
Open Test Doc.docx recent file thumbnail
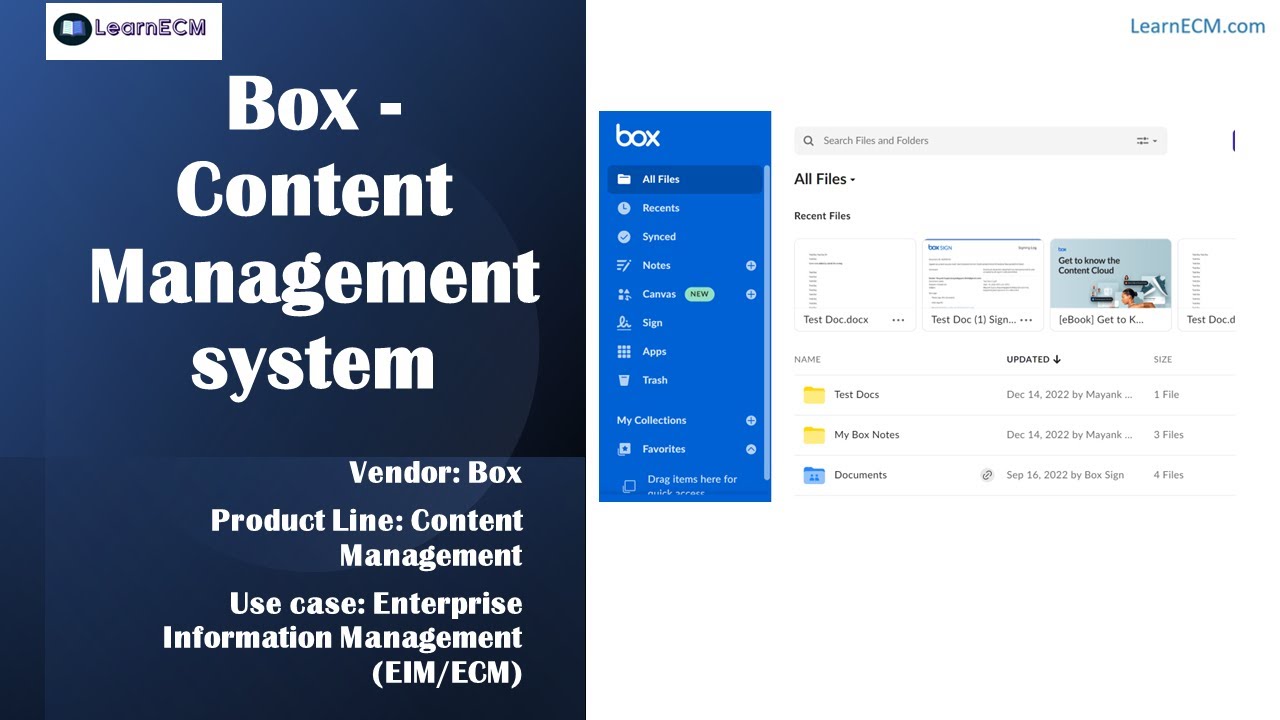(855, 273)
